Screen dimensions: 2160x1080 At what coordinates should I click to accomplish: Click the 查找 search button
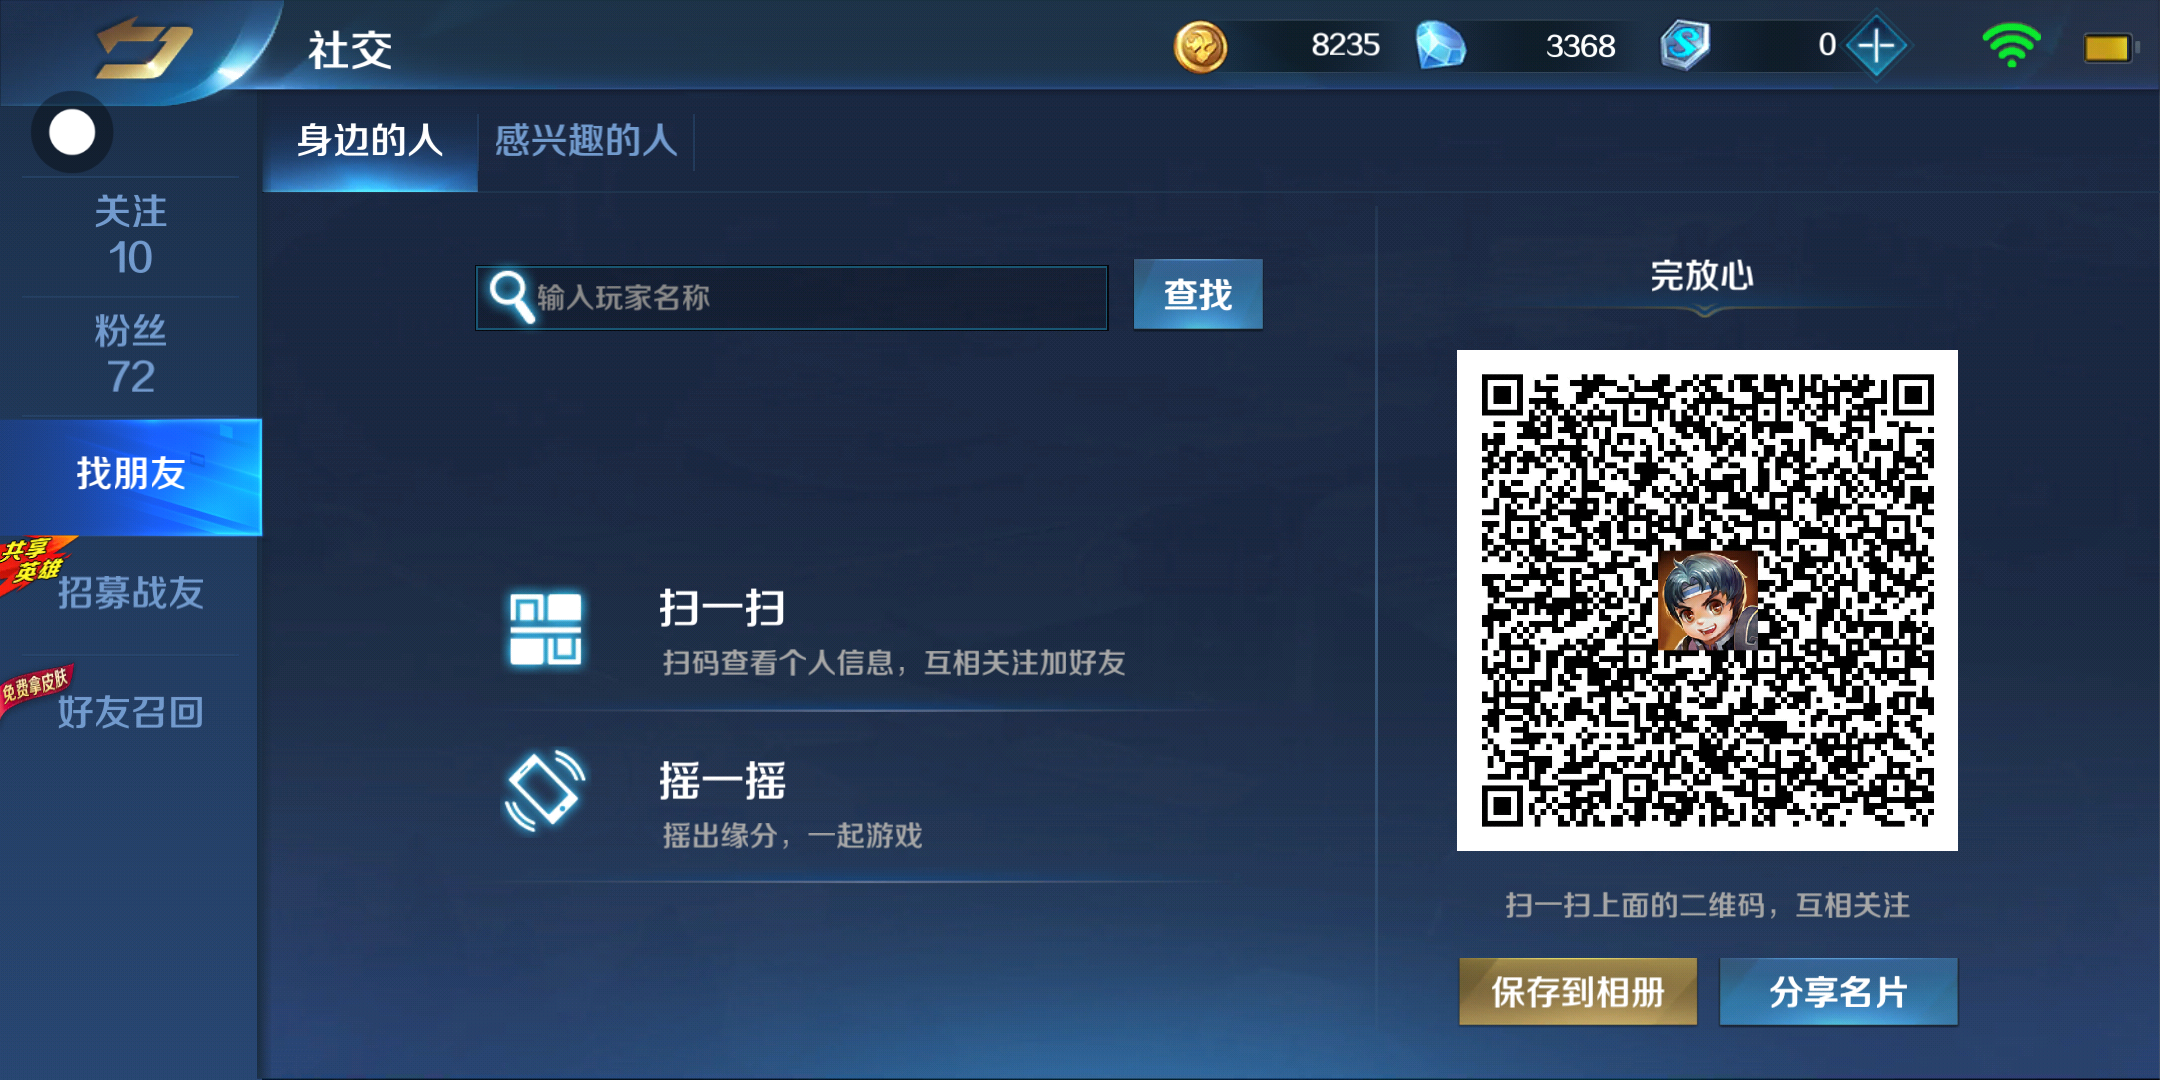[x=1198, y=295]
